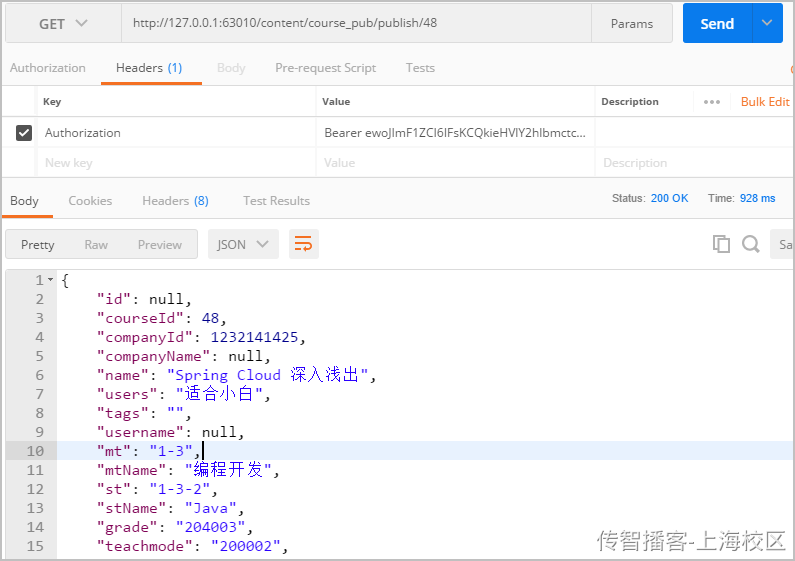Click the Send button
The width and height of the screenshot is (795, 561).
(717, 23)
